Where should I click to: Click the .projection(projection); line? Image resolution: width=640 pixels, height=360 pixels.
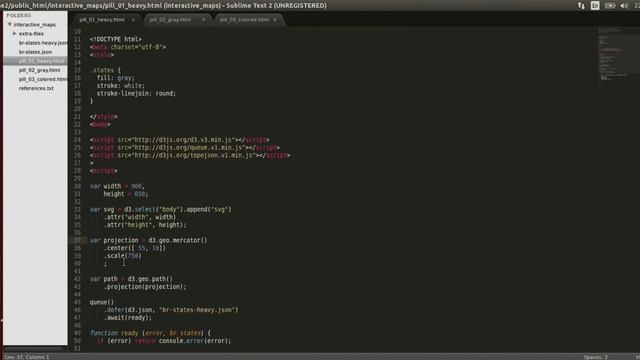click(x=145, y=287)
